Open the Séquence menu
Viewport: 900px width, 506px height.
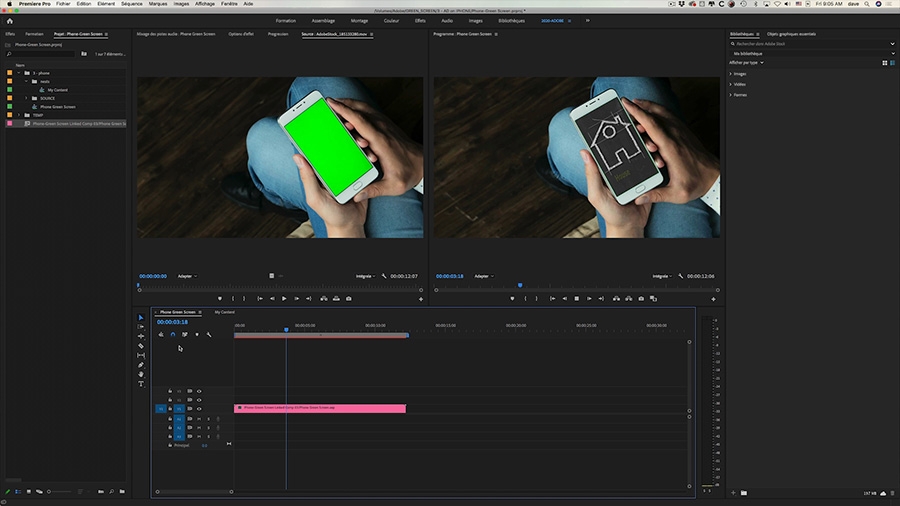click(131, 3)
